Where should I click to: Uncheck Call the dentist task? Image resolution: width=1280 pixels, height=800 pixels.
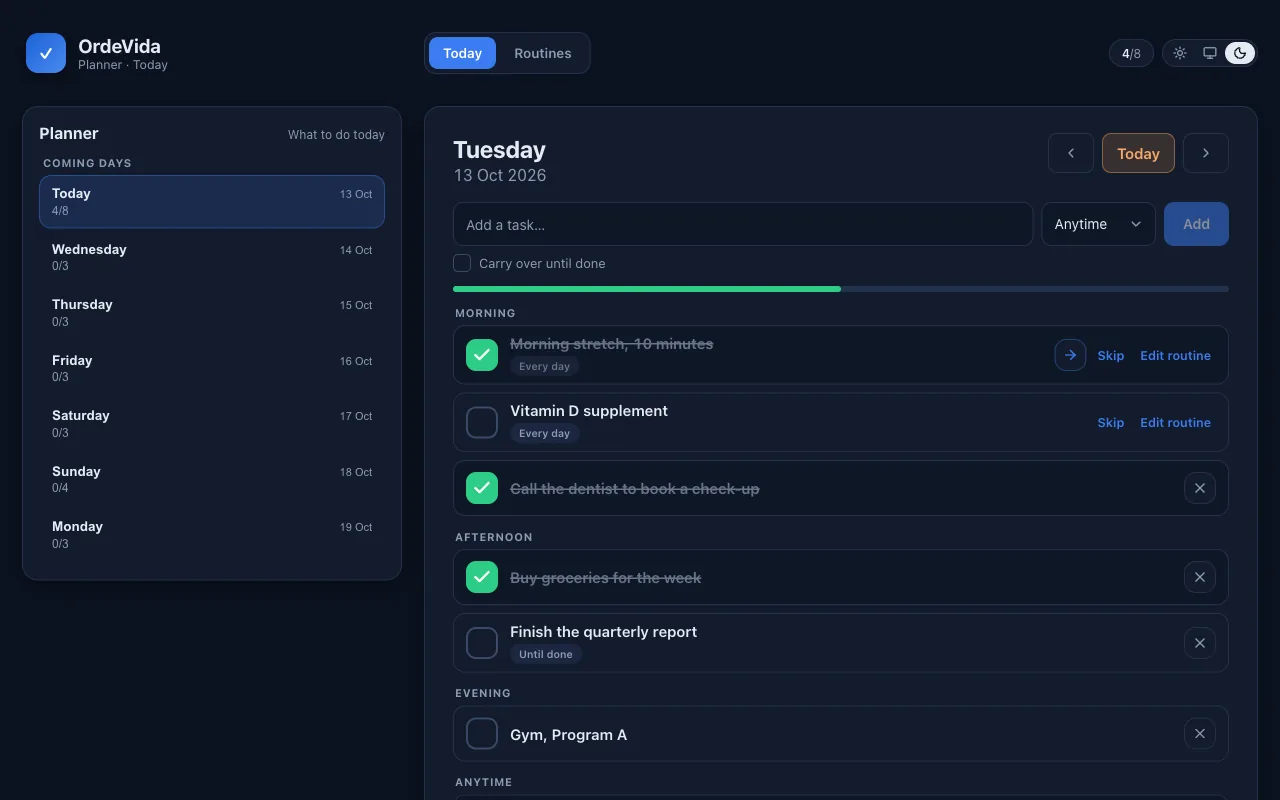482,488
